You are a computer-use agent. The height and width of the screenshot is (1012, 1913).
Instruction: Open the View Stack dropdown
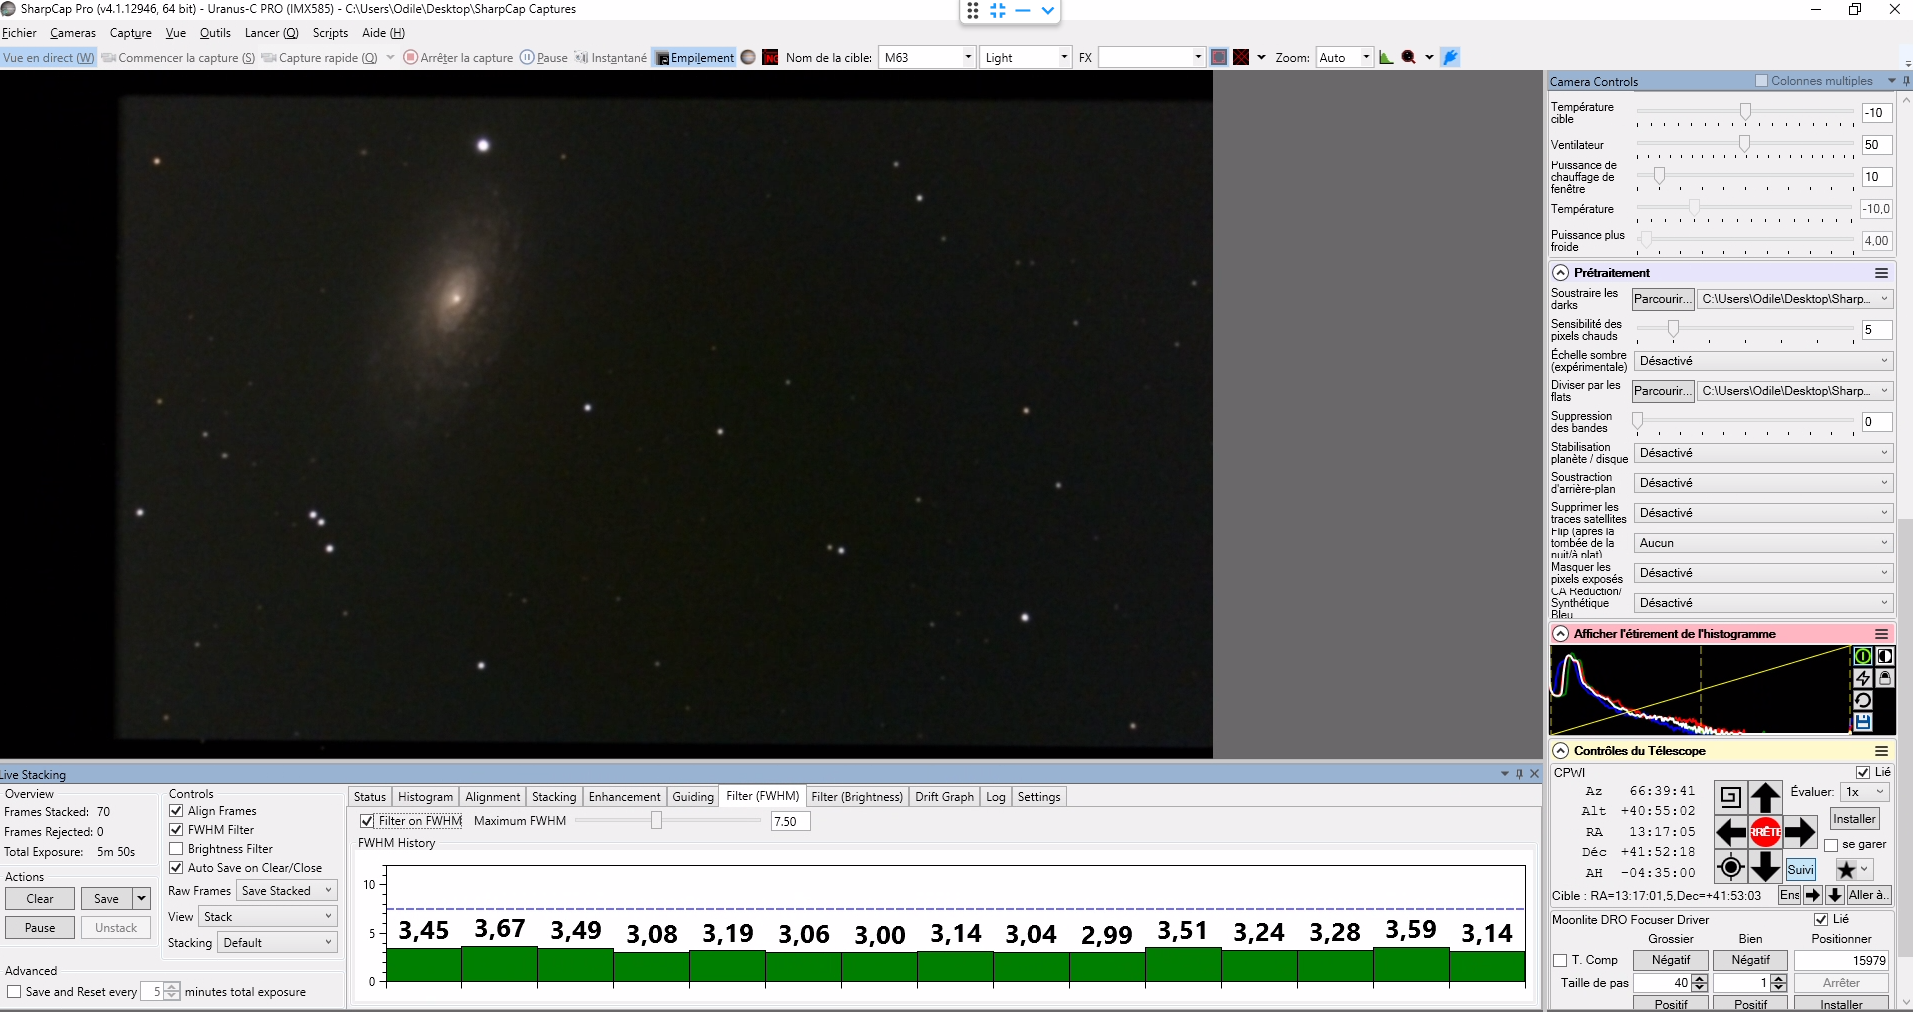point(267,917)
